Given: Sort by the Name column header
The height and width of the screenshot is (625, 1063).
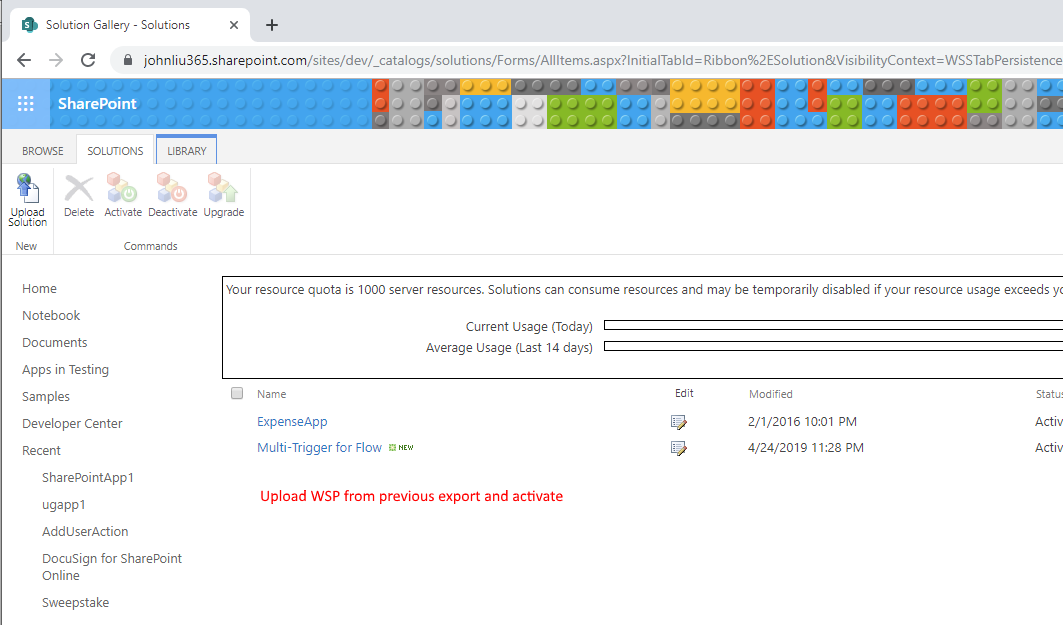Looking at the screenshot, I should coord(271,394).
